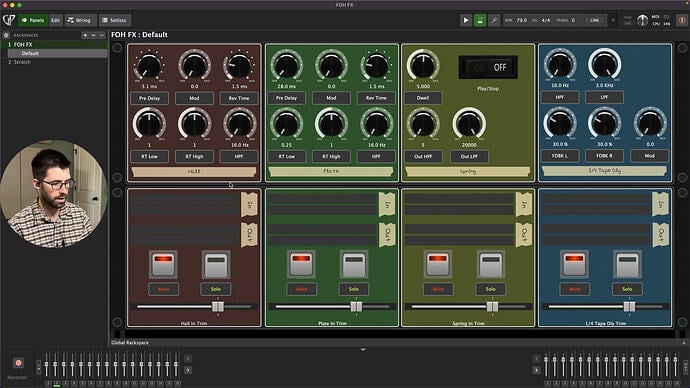Switch to the Panels view

pyautogui.click(x=33, y=20)
